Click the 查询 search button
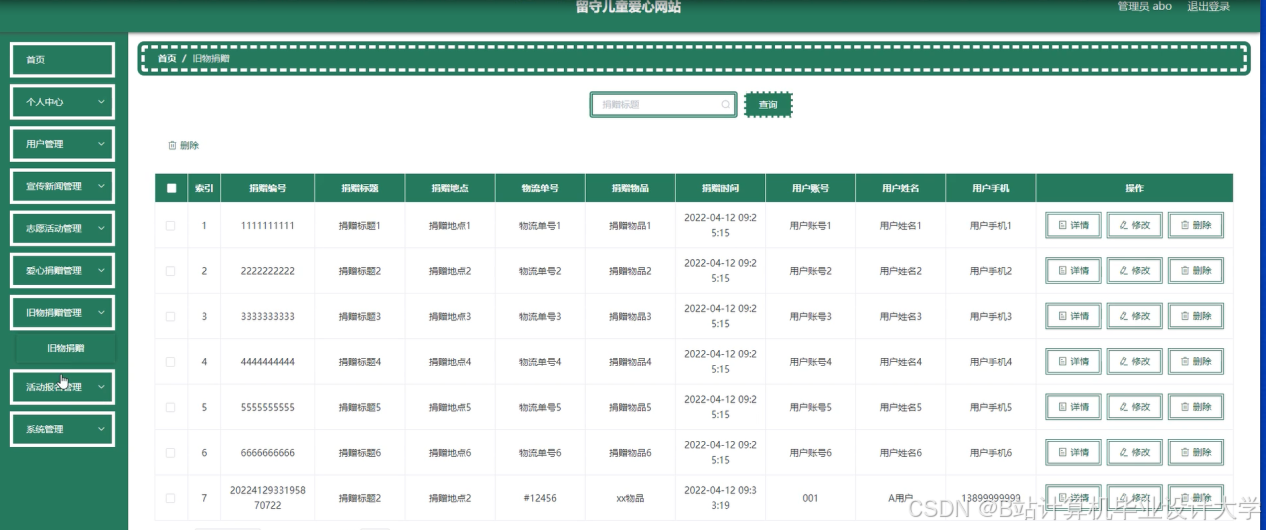Viewport: 1266px width, 530px height. point(768,104)
